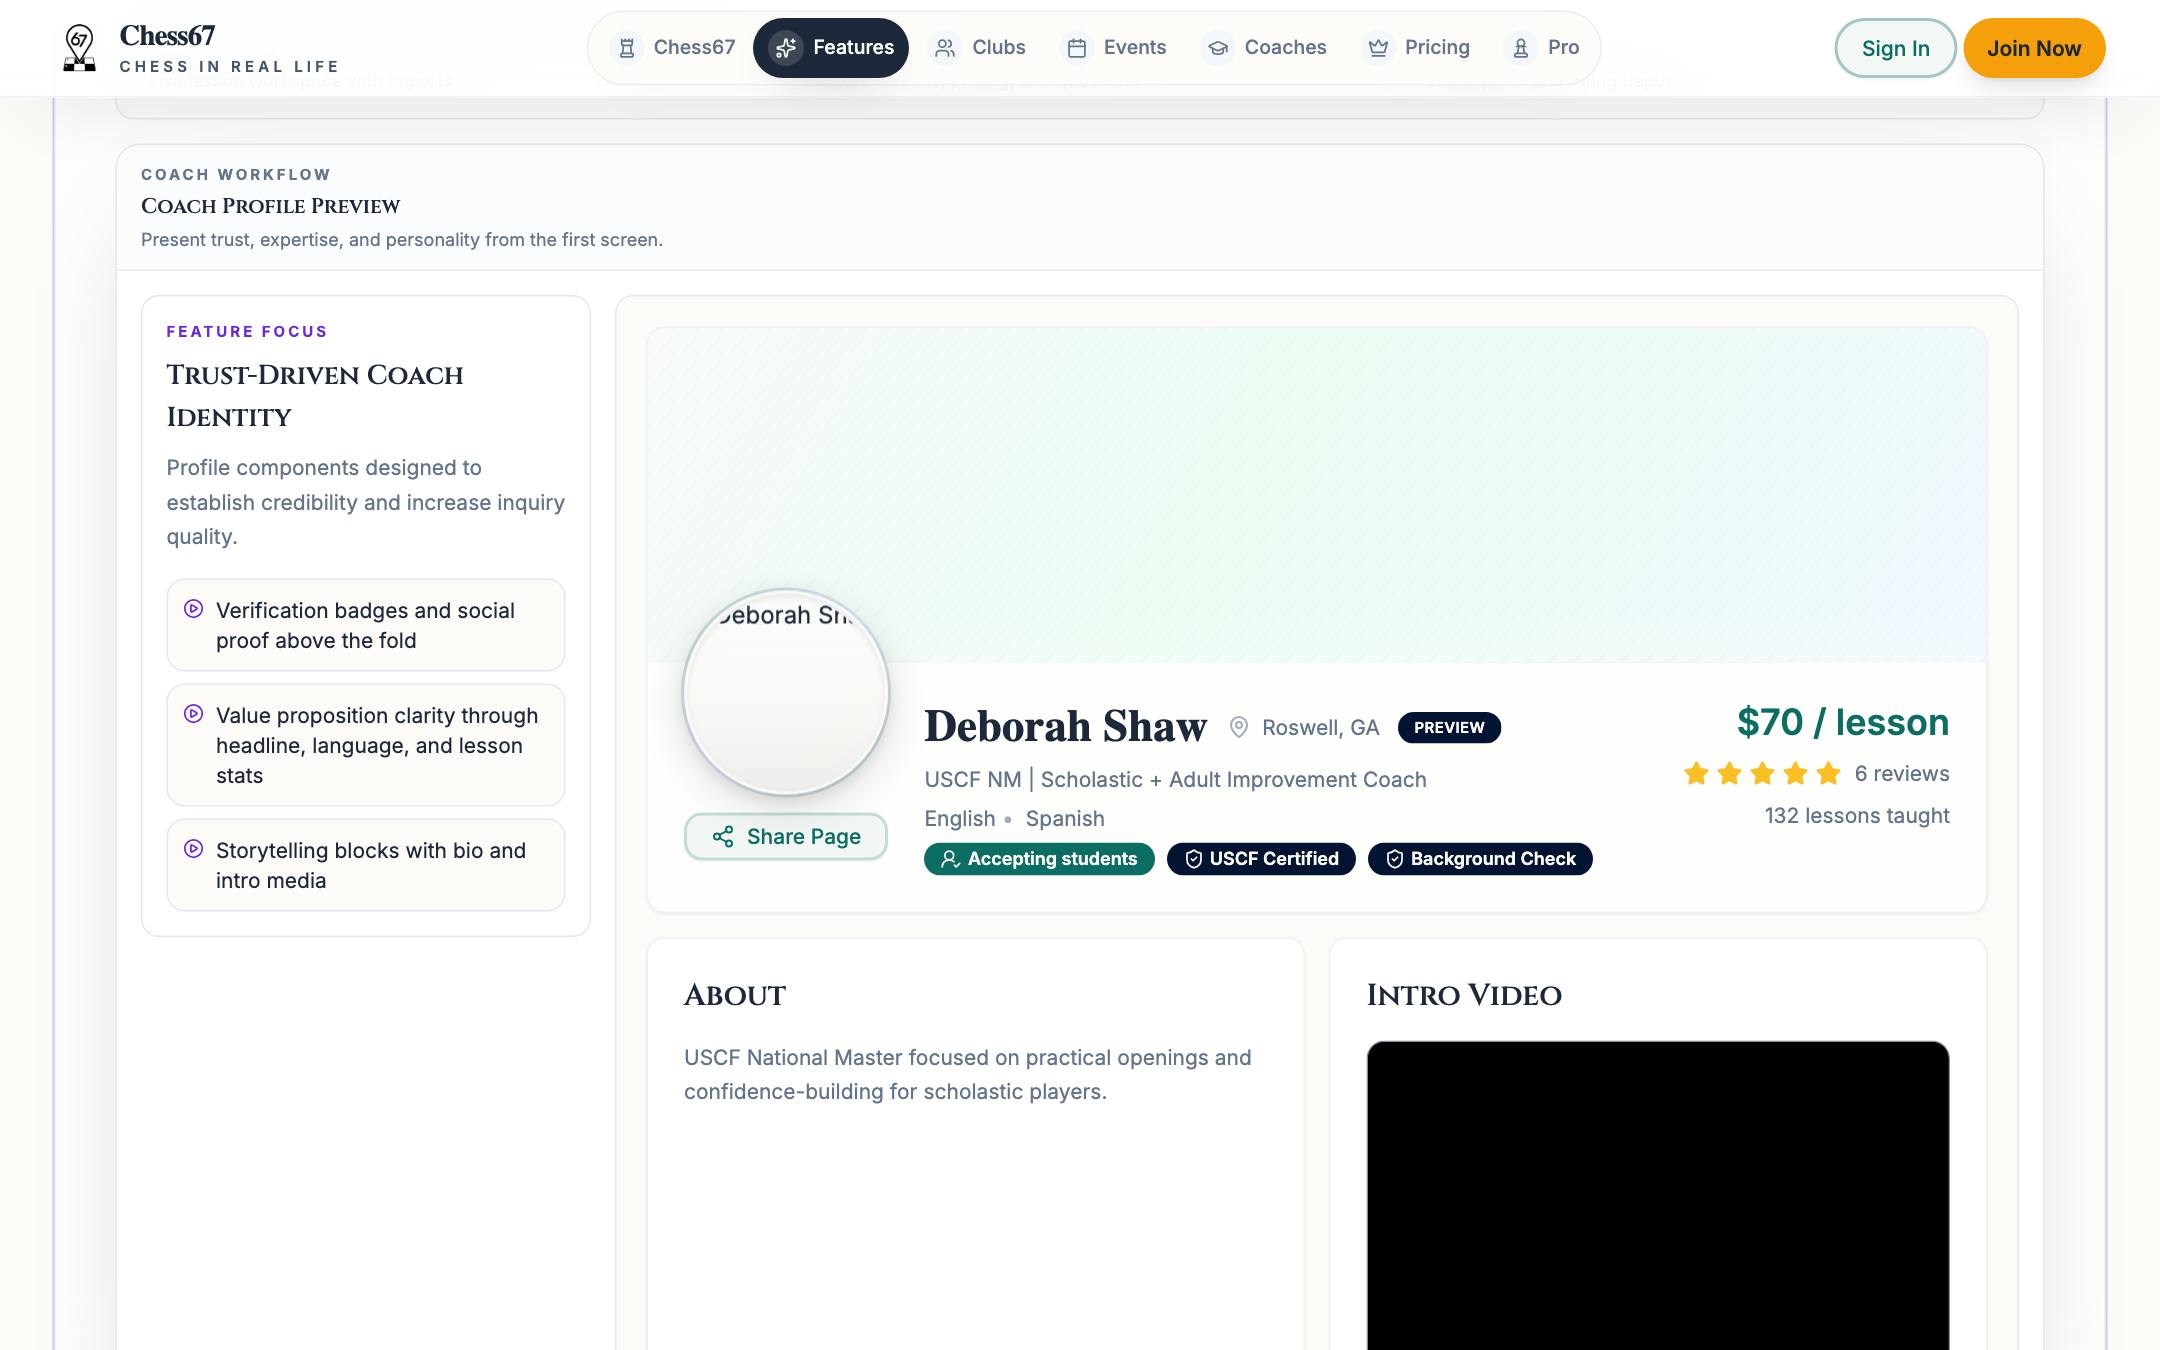Click the pawn icon beside Pro
The width and height of the screenshot is (2160, 1350).
coord(1520,48)
